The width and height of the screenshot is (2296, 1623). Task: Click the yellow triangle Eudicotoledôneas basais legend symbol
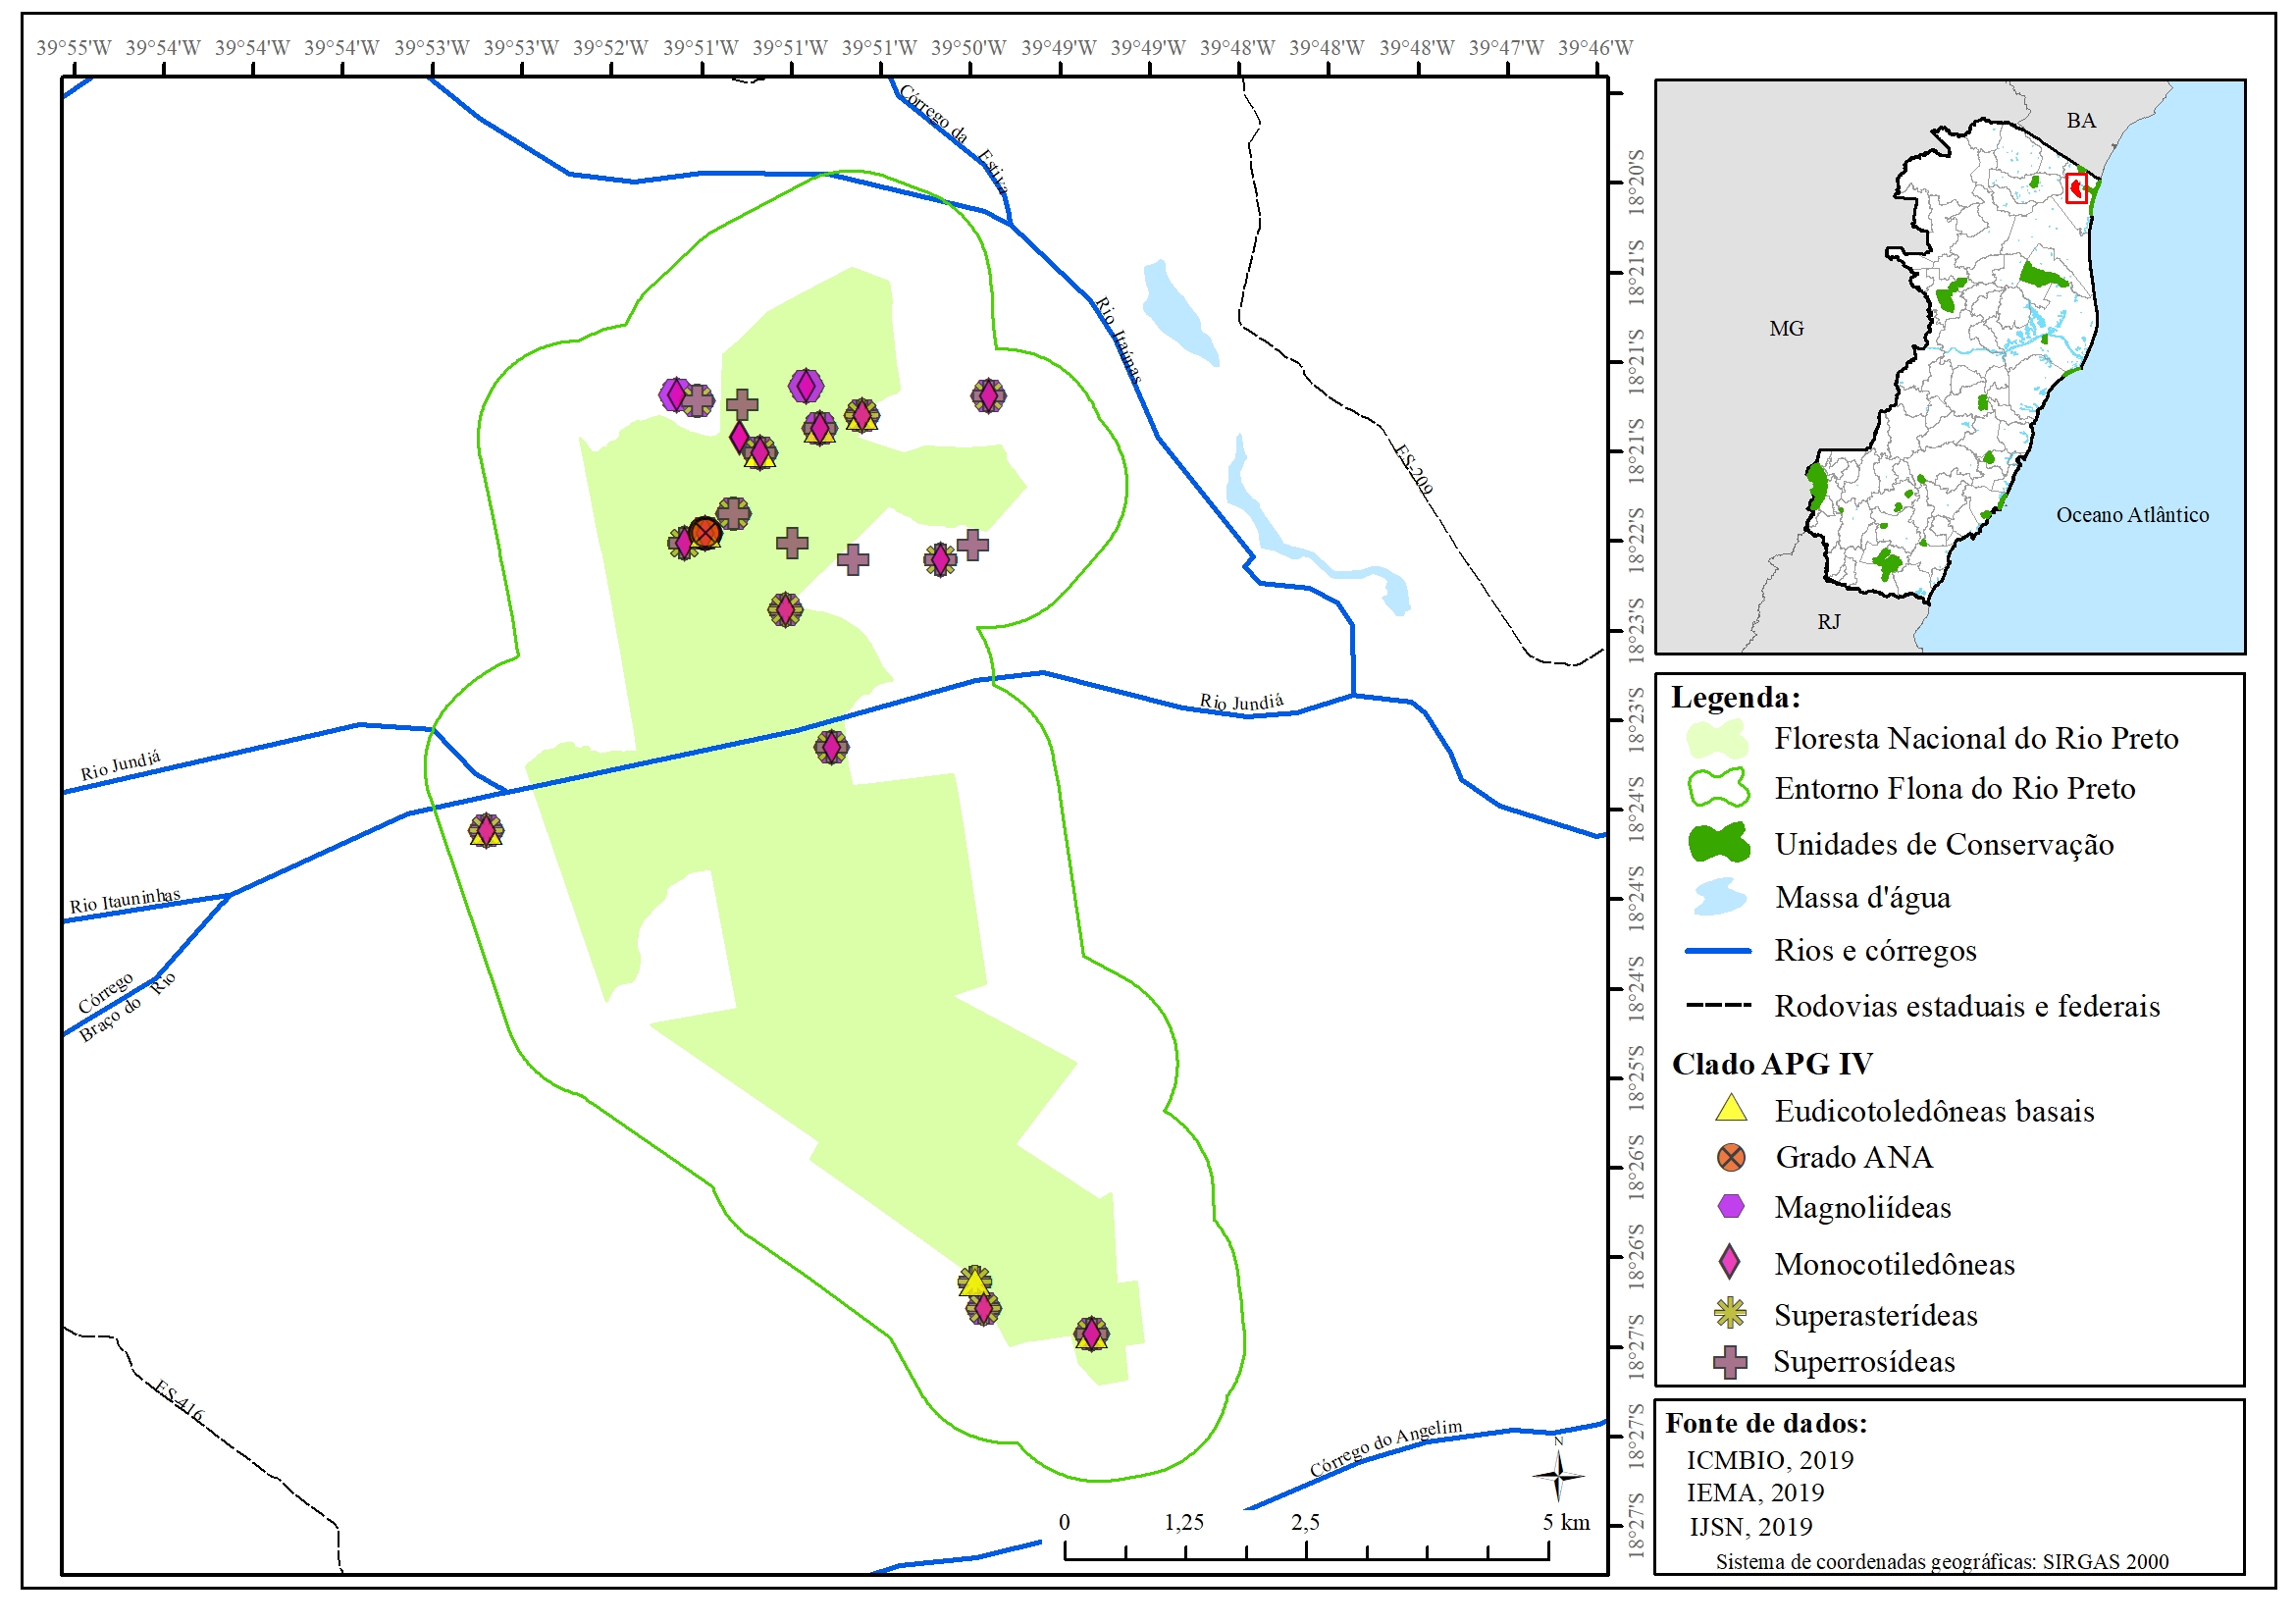(x=1731, y=1109)
